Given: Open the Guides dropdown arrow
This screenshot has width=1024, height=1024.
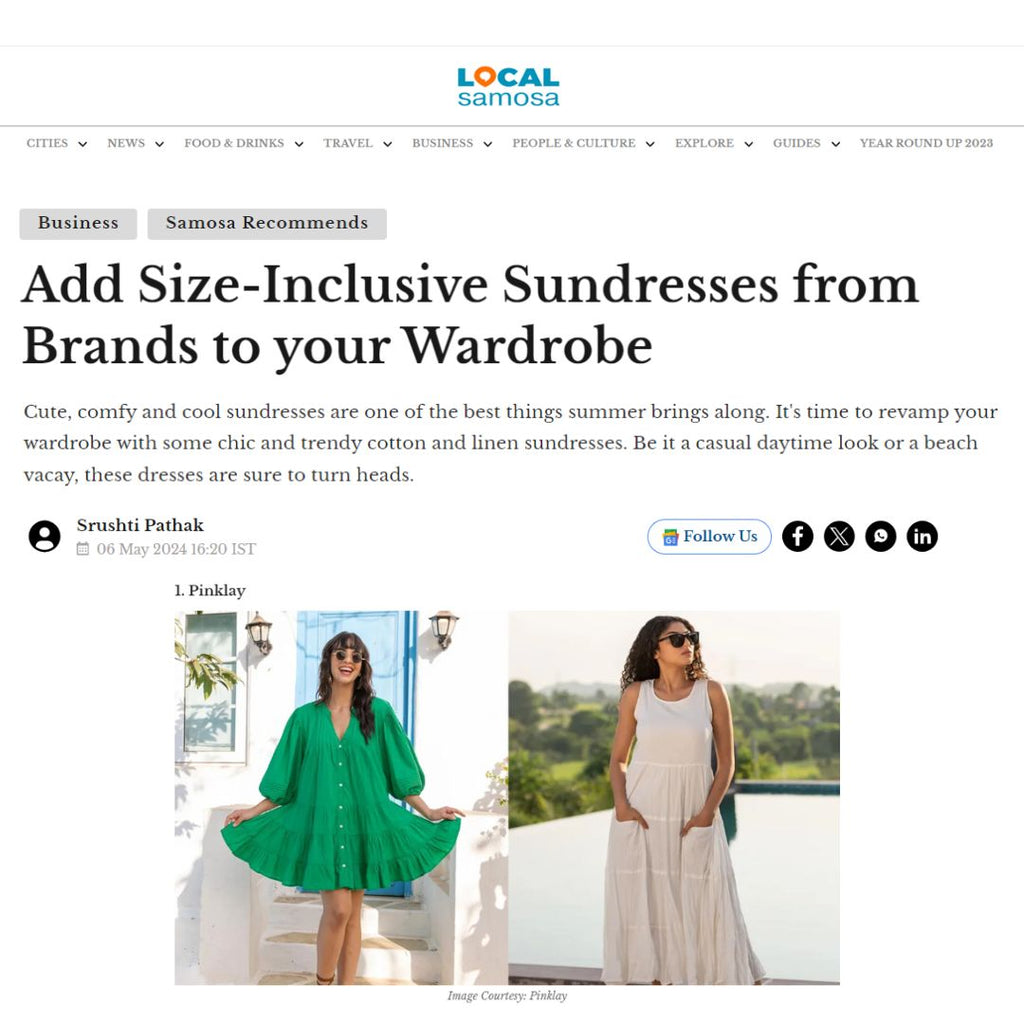Looking at the screenshot, I should pyautogui.click(x=835, y=144).
